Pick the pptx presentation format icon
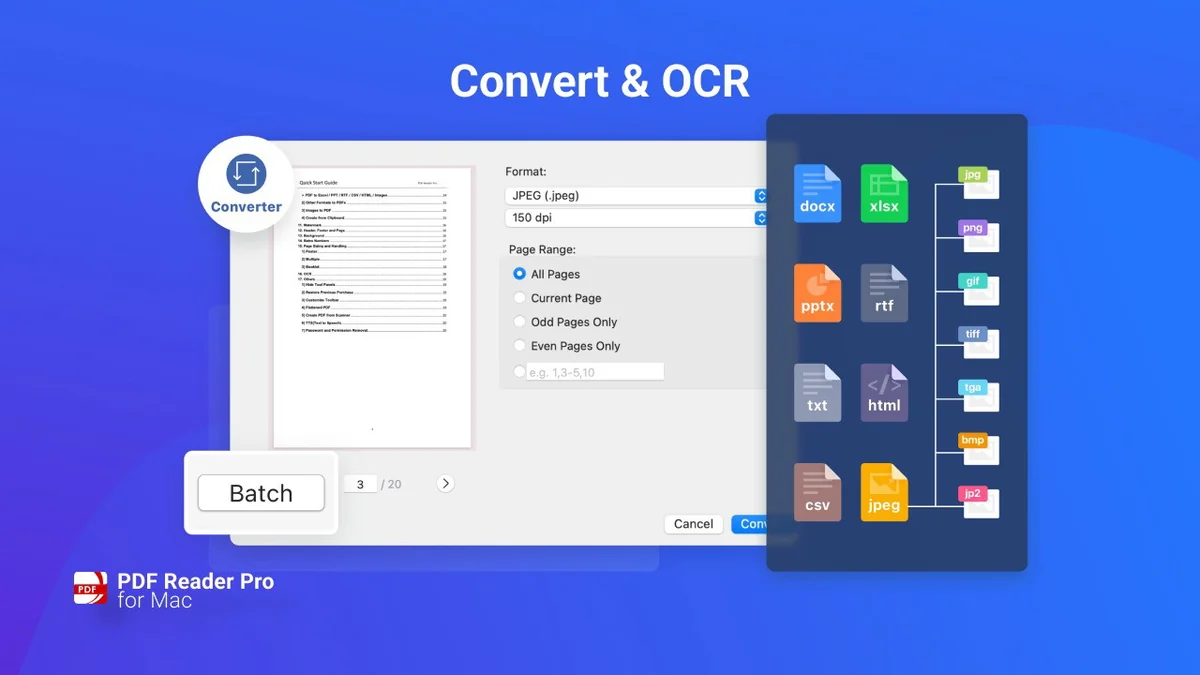 coord(817,293)
